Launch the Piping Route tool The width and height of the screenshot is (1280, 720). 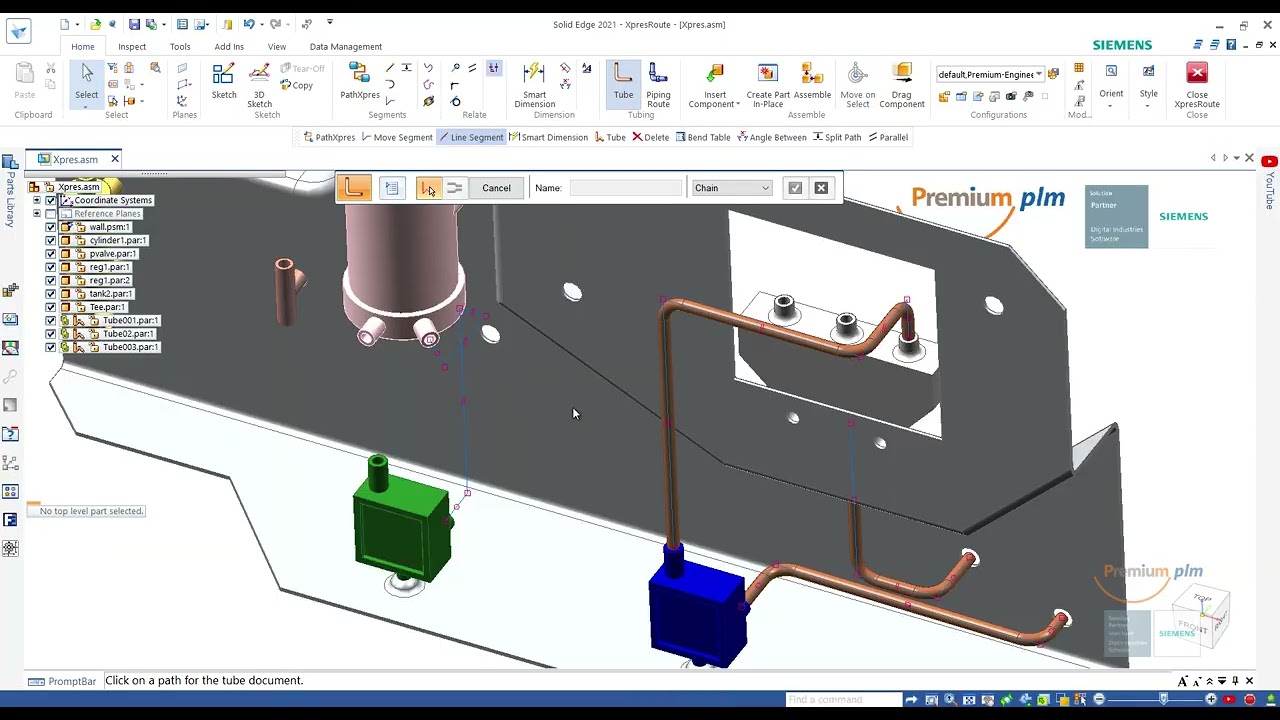(x=658, y=85)
